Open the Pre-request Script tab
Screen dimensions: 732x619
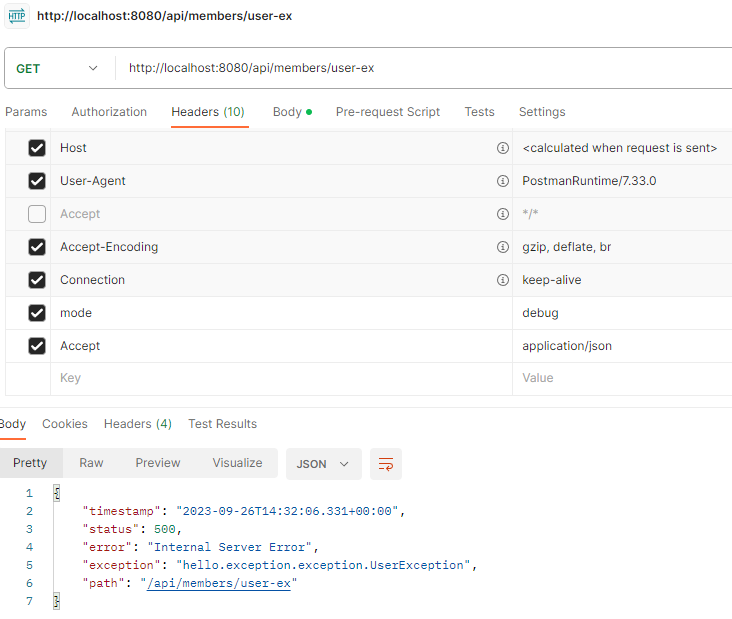[x=387, y=112]
